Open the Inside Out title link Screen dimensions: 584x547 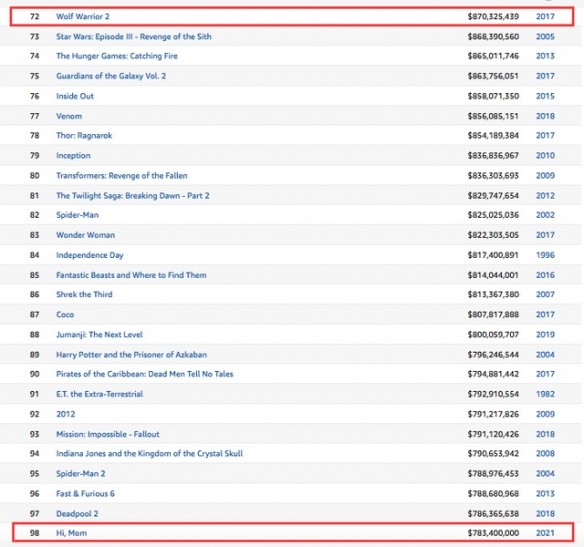coord(75,96)
